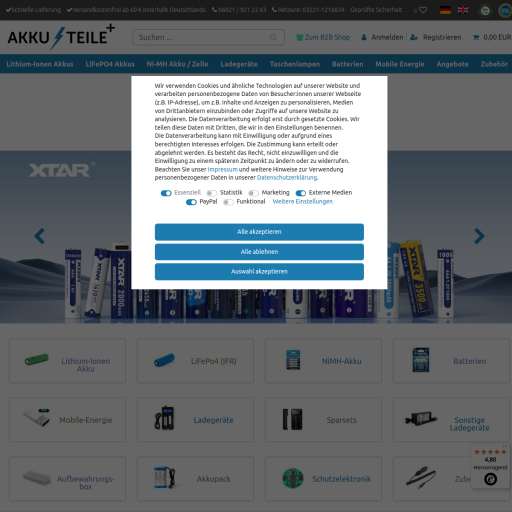
Task: Open the NiMH-Akku category tile
Action: tap(323, 361)
